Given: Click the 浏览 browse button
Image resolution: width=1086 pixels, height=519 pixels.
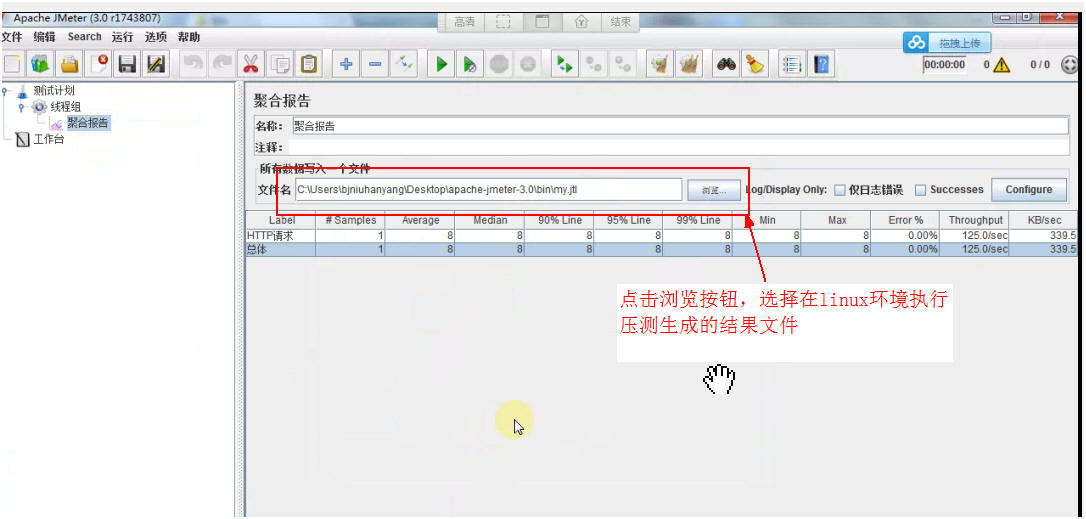Looking at the screenshot, I should [x=713, y=190].
